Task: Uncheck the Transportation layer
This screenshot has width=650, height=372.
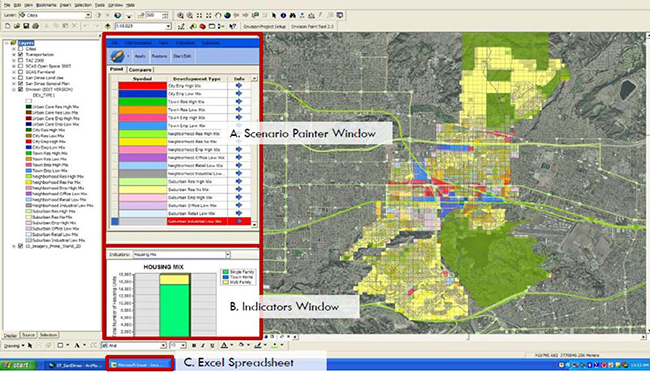Action: click(x=20, y=55)
